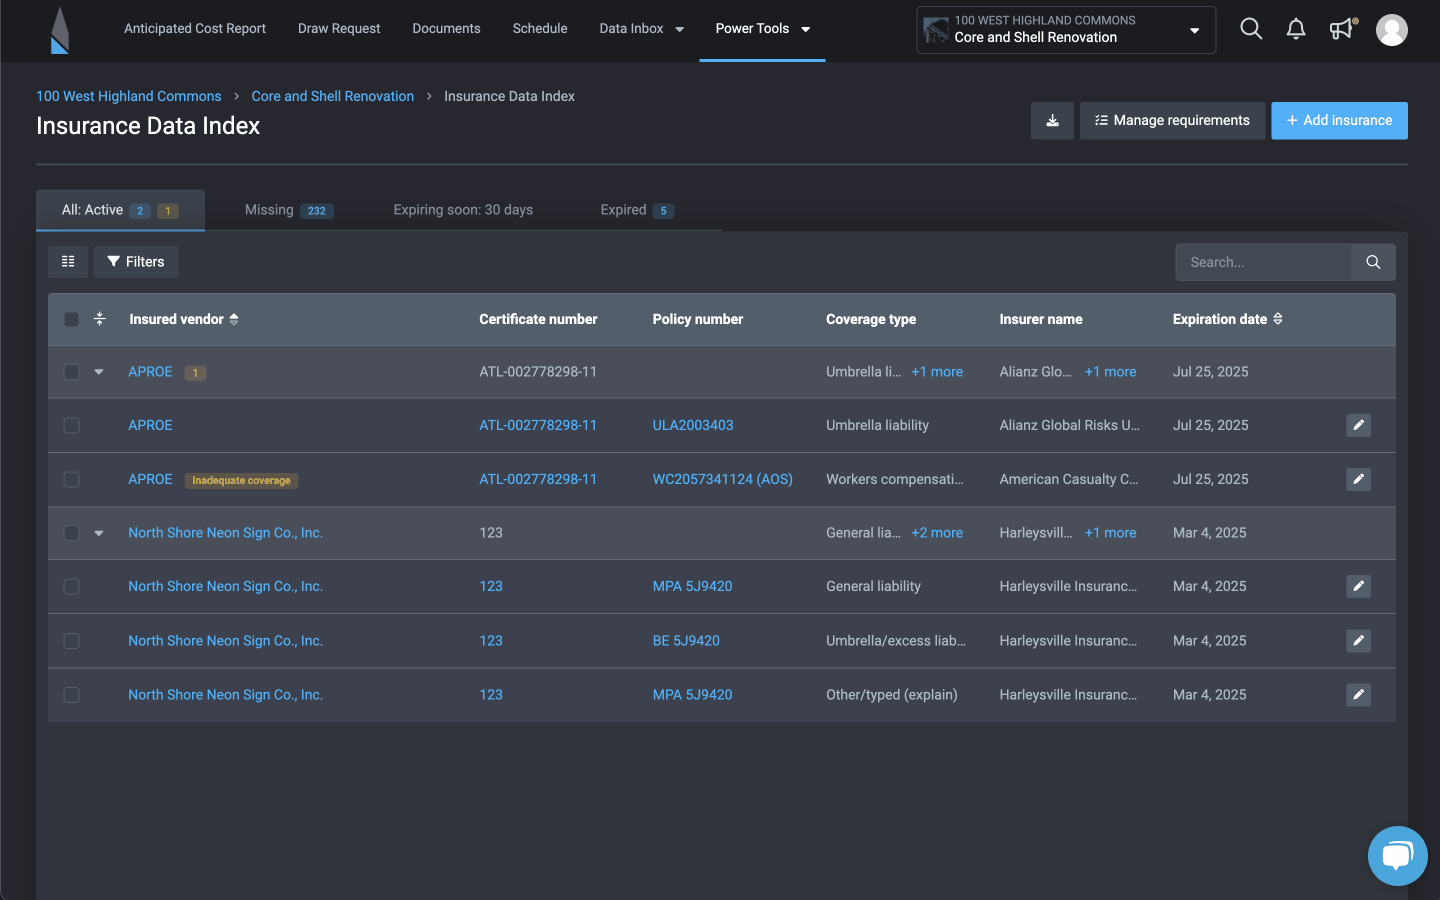Open the column layout icon button

click(x=68, y=262)
